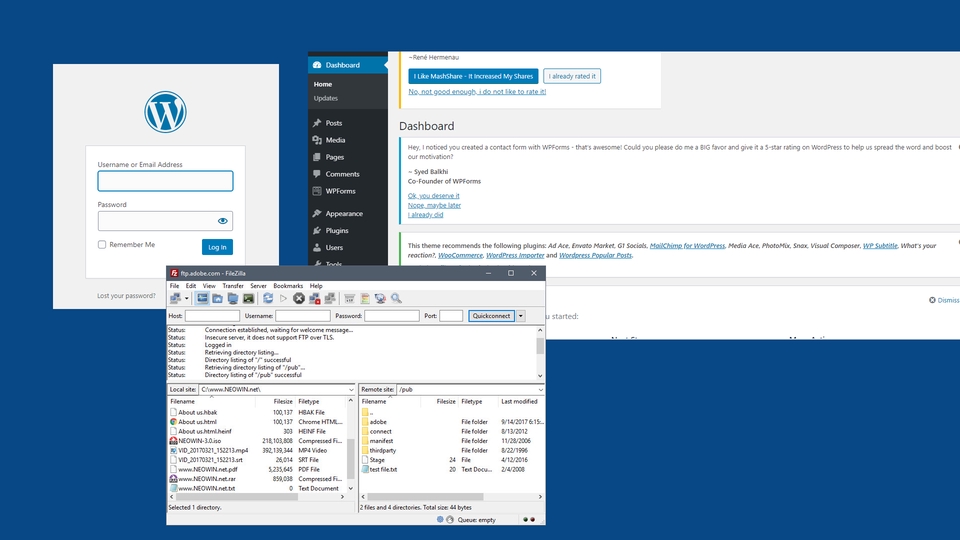Image resolution: width=960 pixels, height=540 pixels.
Task: Click the FileZilla Host input field
Action: point(212,316)
